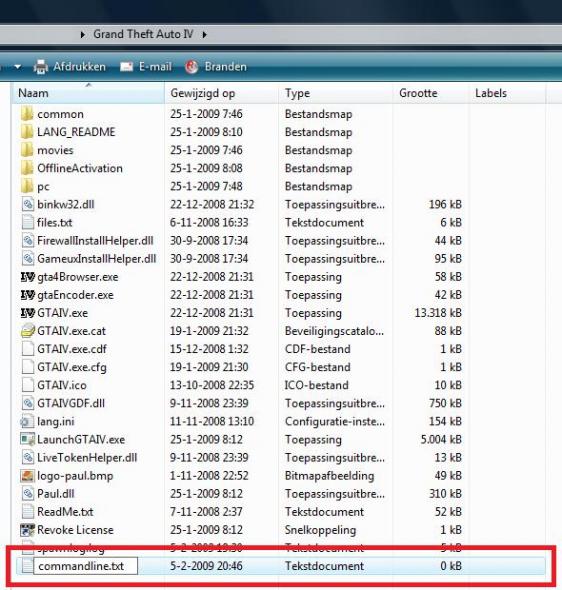Click the GTAIV.exe.cat catalog icon
The image size is (562, 590).
(27, 331)
